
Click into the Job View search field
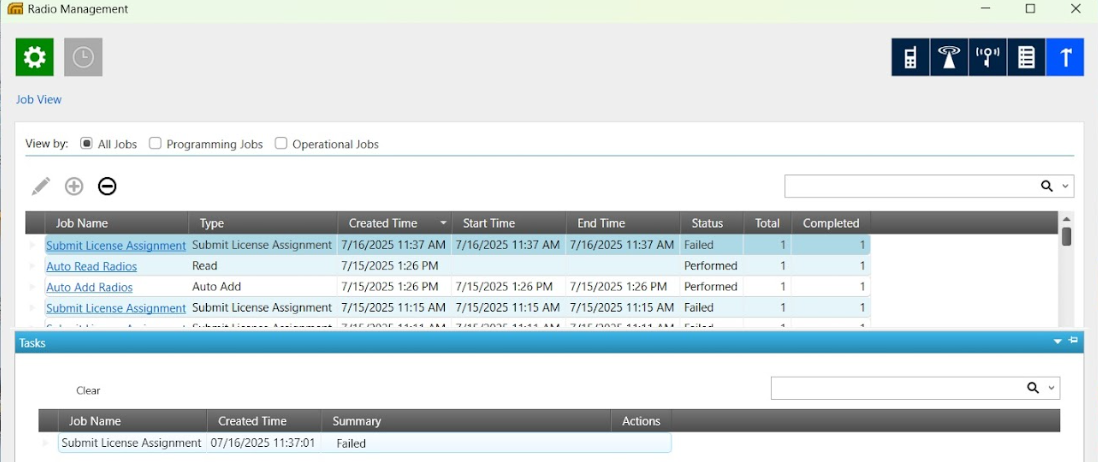[x=910, y=186]
